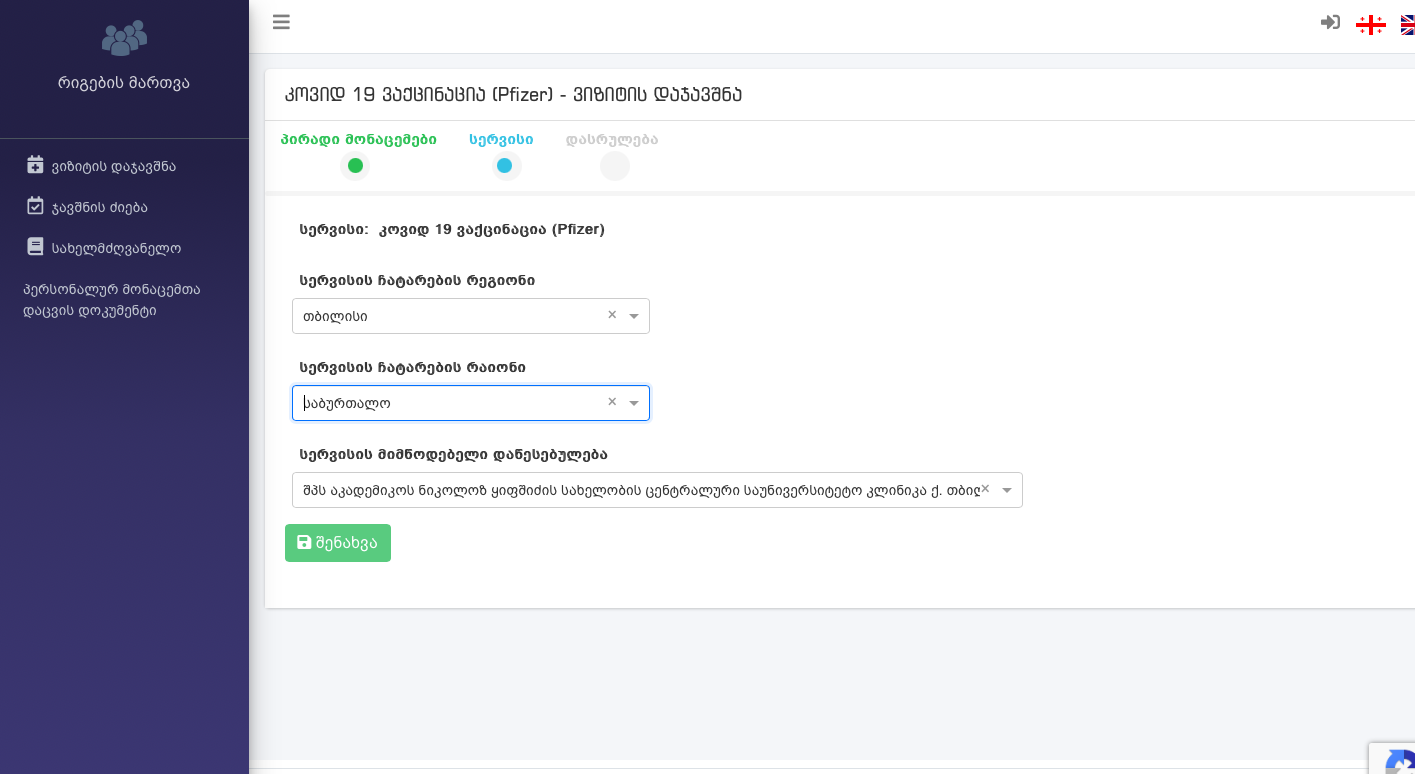This screenshot has height=774, width=1415.
Task: Switch language with the Georgian flag
Action: 1370,24
